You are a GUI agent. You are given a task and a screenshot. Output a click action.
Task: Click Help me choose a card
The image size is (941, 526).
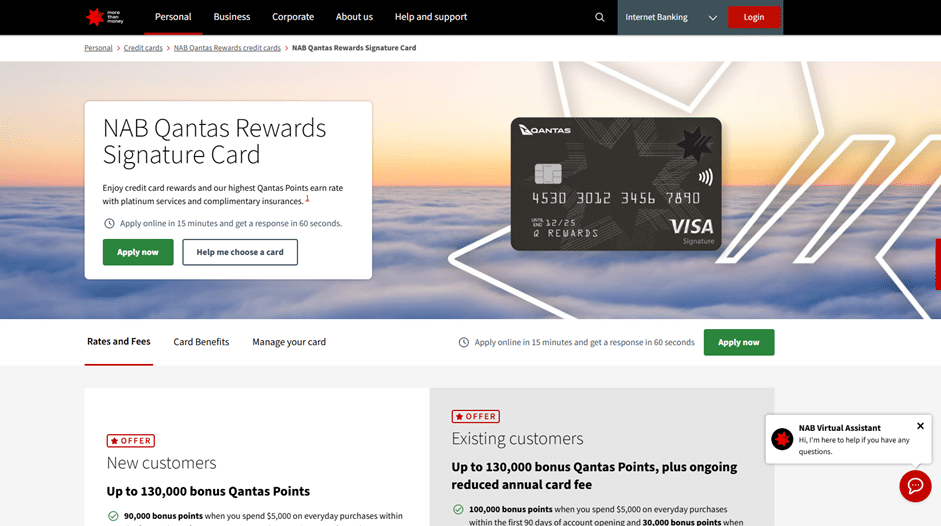(240, 252)
